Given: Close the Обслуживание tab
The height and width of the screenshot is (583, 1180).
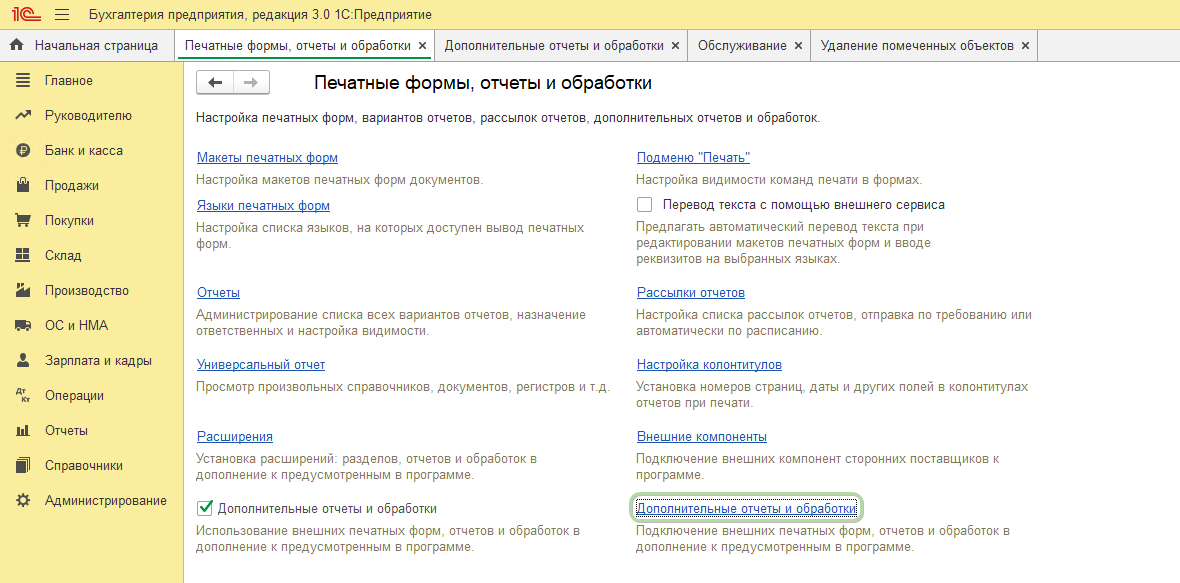Looking at the screenshot, I should point(798,45).
